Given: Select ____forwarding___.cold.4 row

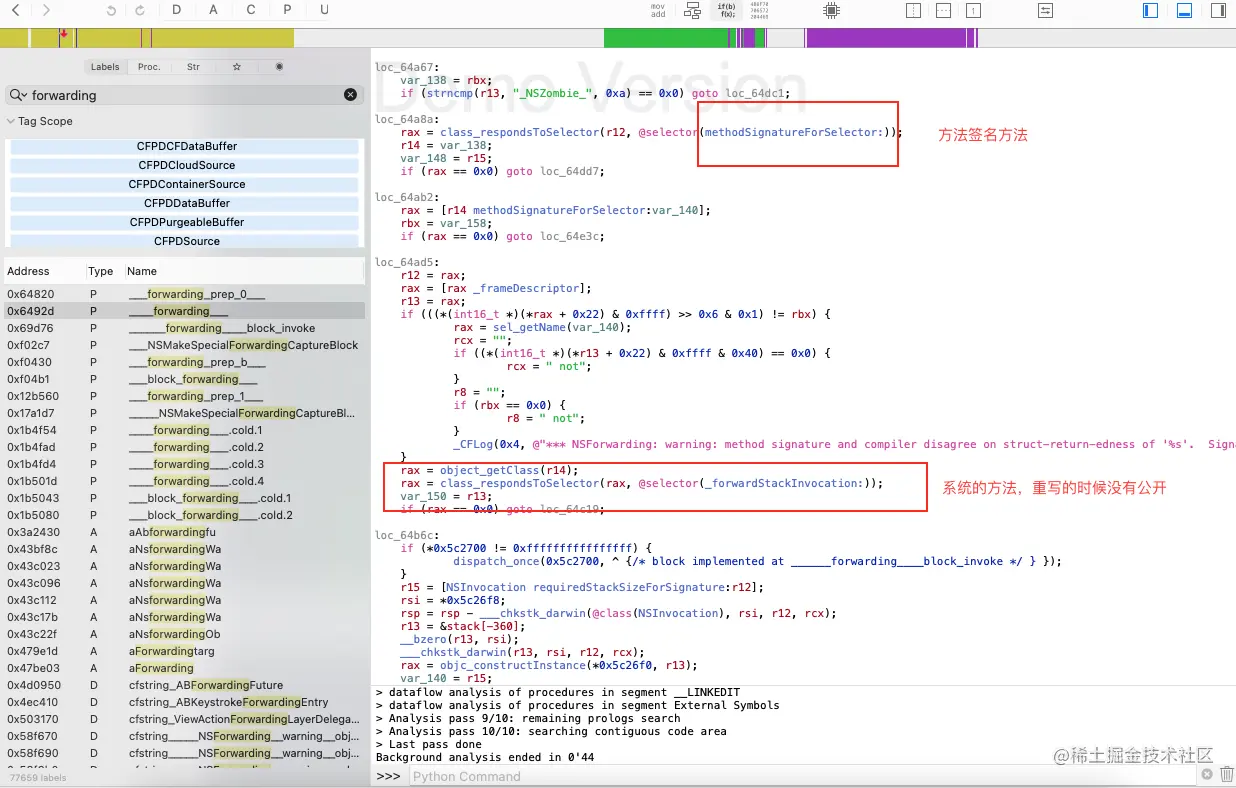Looking at the screenshot, I should [185, 481].
